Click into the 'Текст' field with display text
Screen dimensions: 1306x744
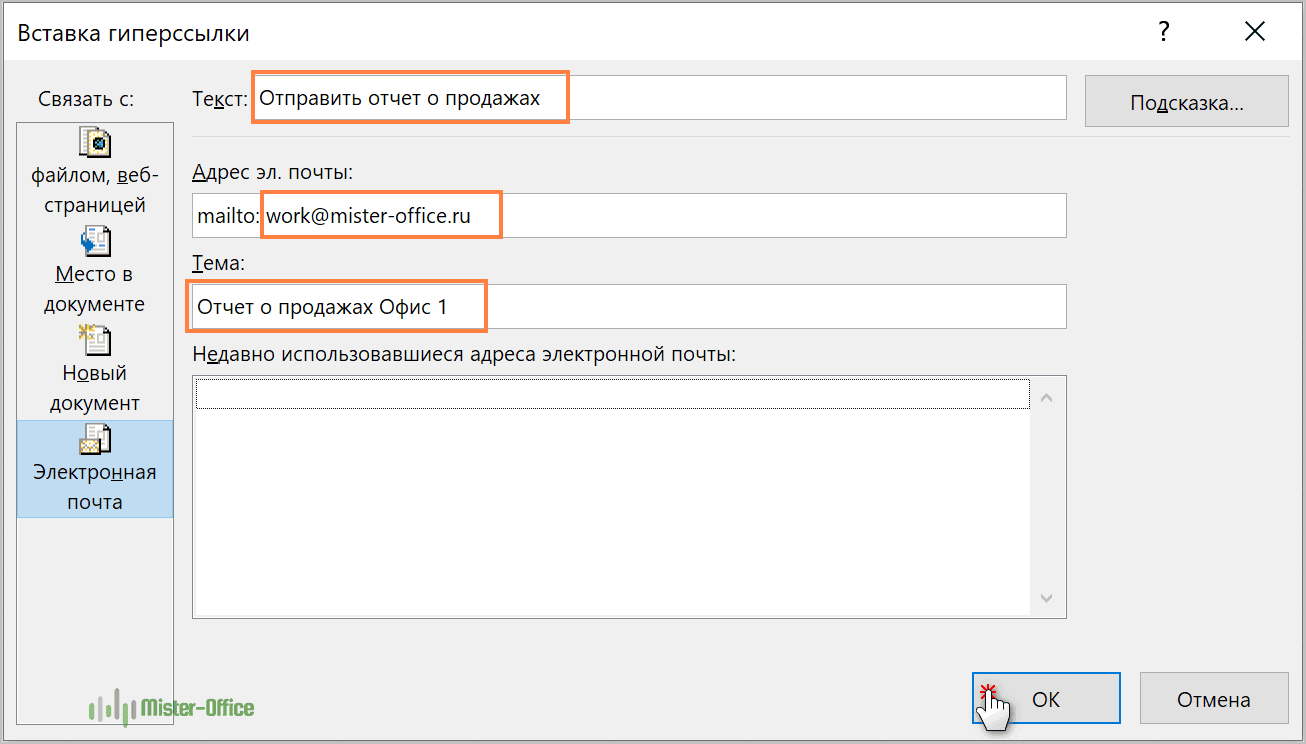coord(658,98)
